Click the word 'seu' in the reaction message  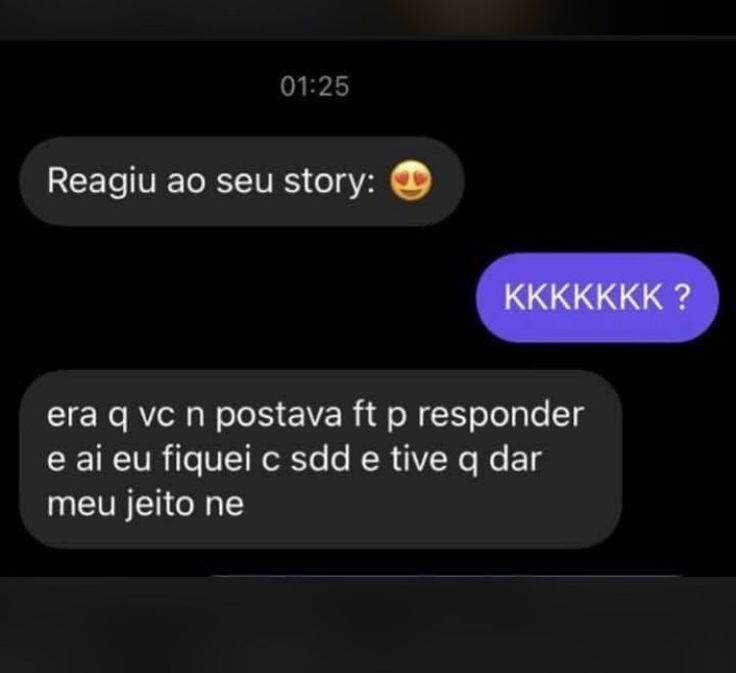245,183
